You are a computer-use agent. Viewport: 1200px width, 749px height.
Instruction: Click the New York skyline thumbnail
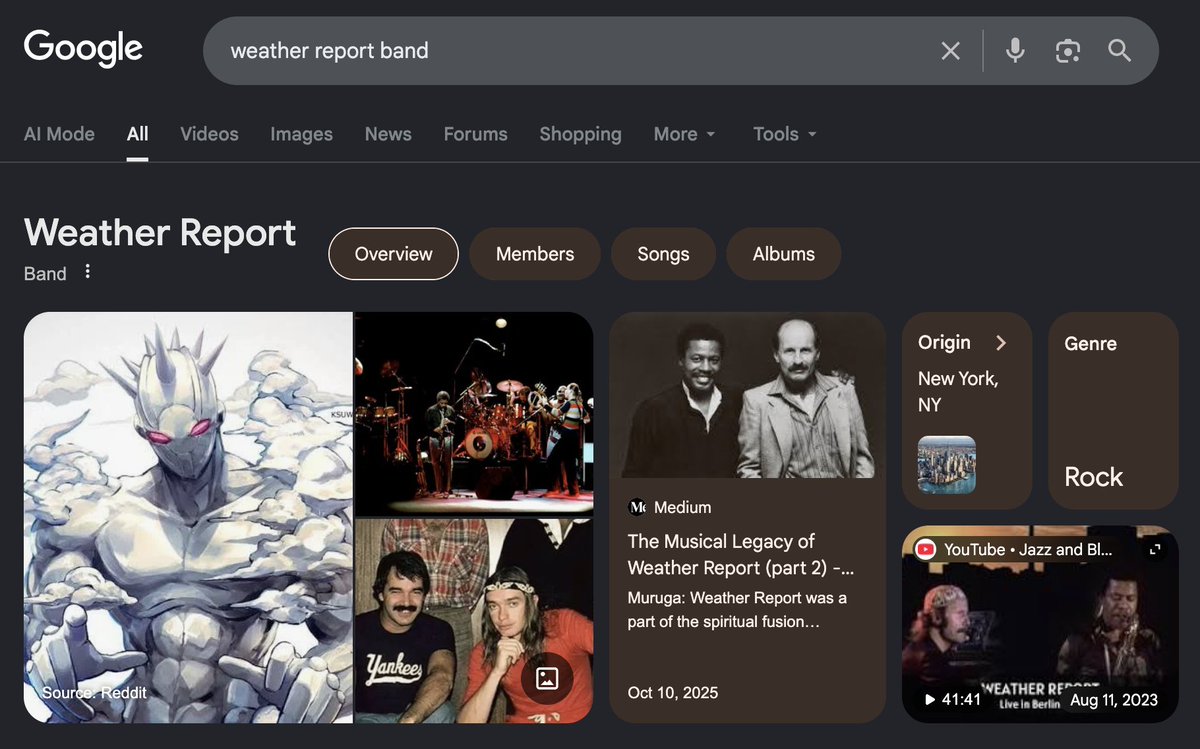click(947, 465)
